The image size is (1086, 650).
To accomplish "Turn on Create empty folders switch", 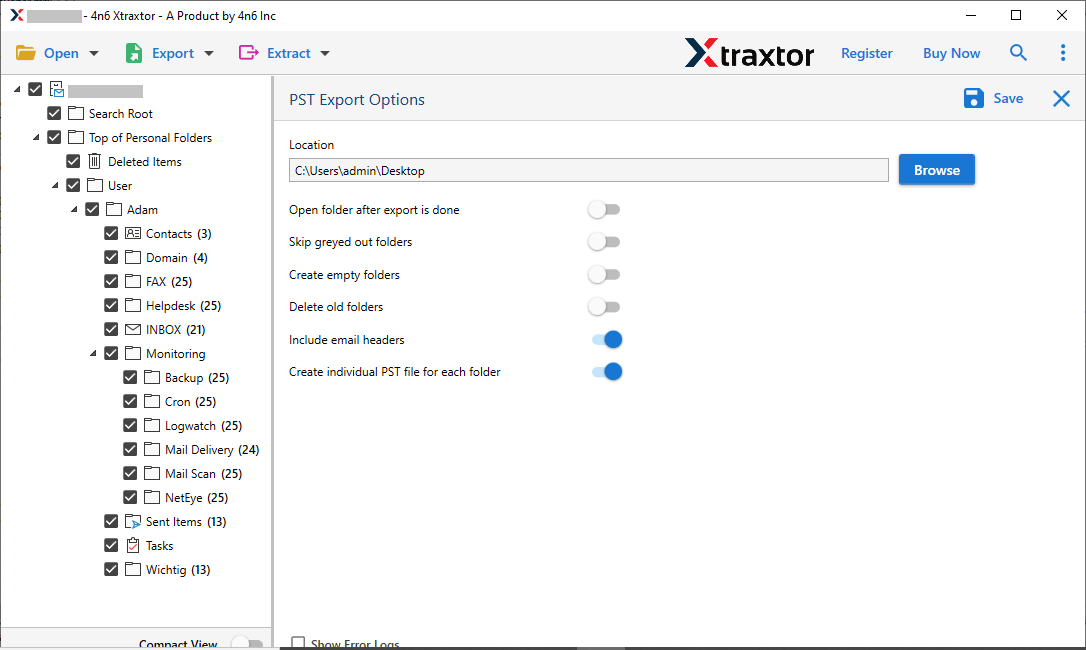I will pyautogui.click(x=604, y=274).
